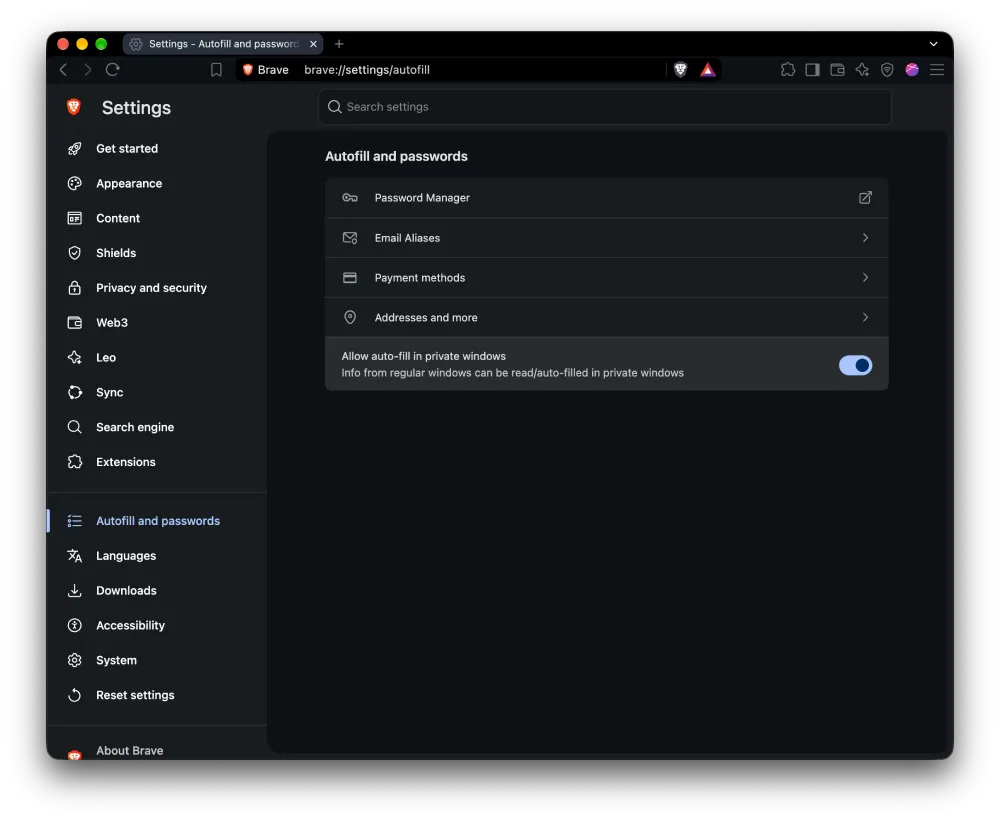Open Email Aliases row
This screenshot has height=821, width=1000.
[x=607, y=238]
